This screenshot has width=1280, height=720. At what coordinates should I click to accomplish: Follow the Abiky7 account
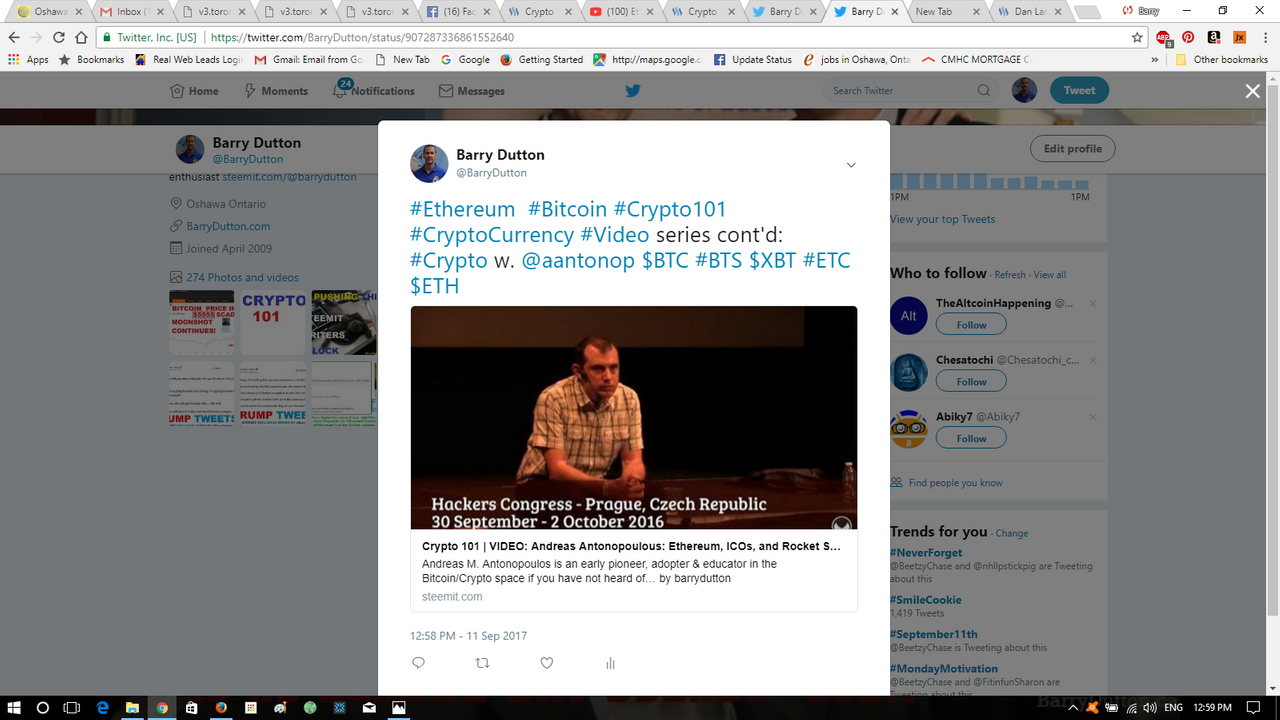971,438
